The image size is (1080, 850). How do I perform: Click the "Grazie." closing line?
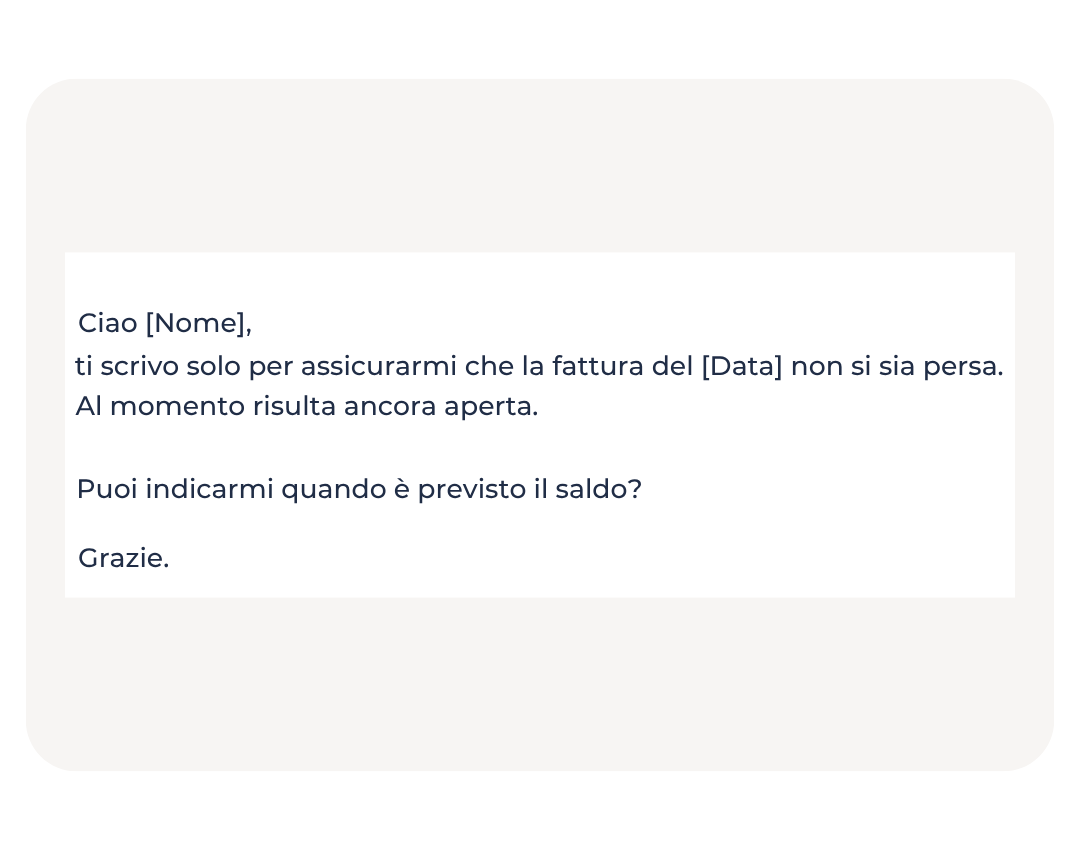[123, 559]
